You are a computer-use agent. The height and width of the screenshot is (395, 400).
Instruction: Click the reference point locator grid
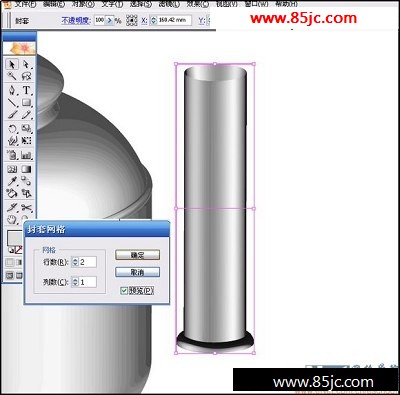coord(132,20)
